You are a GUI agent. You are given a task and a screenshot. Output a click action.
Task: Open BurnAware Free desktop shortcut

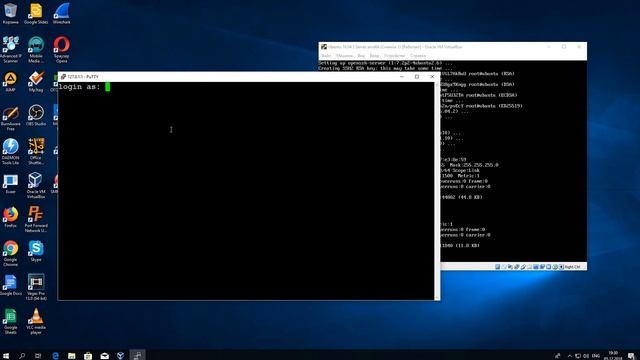(11, 118)
